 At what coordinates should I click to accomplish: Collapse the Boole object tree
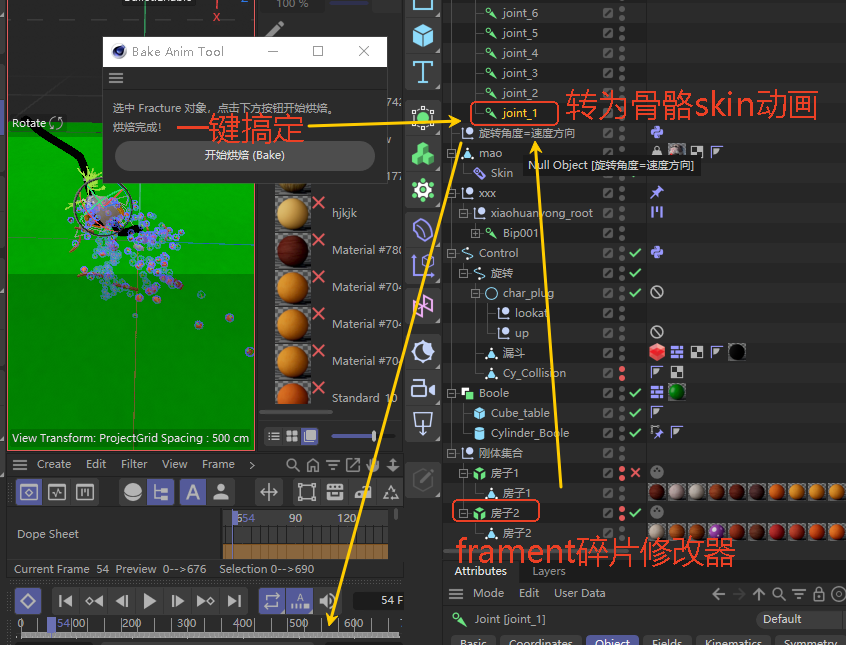coord(452,393)
